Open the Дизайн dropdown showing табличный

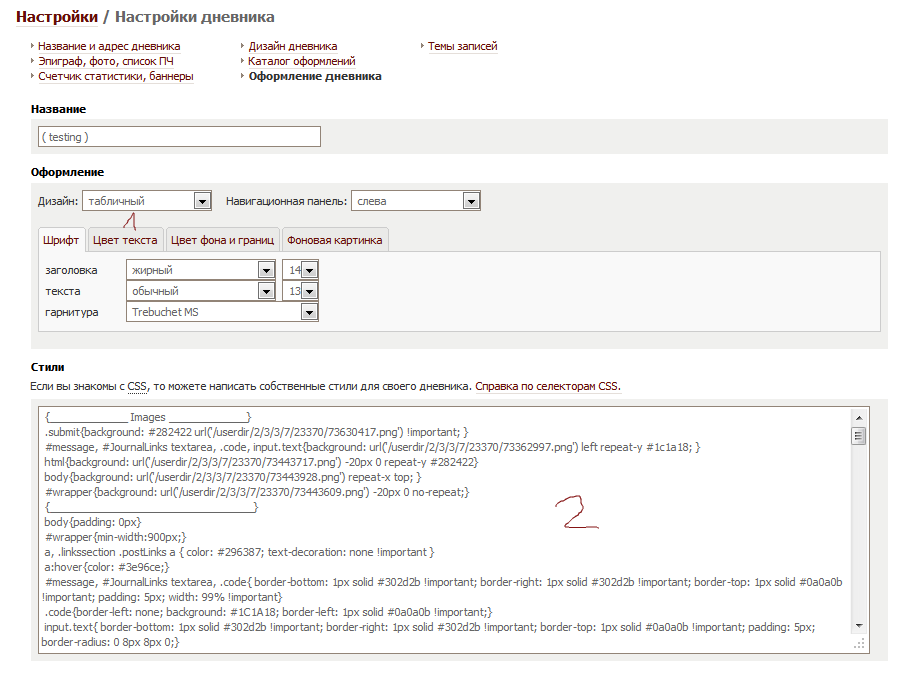[147, 201]
